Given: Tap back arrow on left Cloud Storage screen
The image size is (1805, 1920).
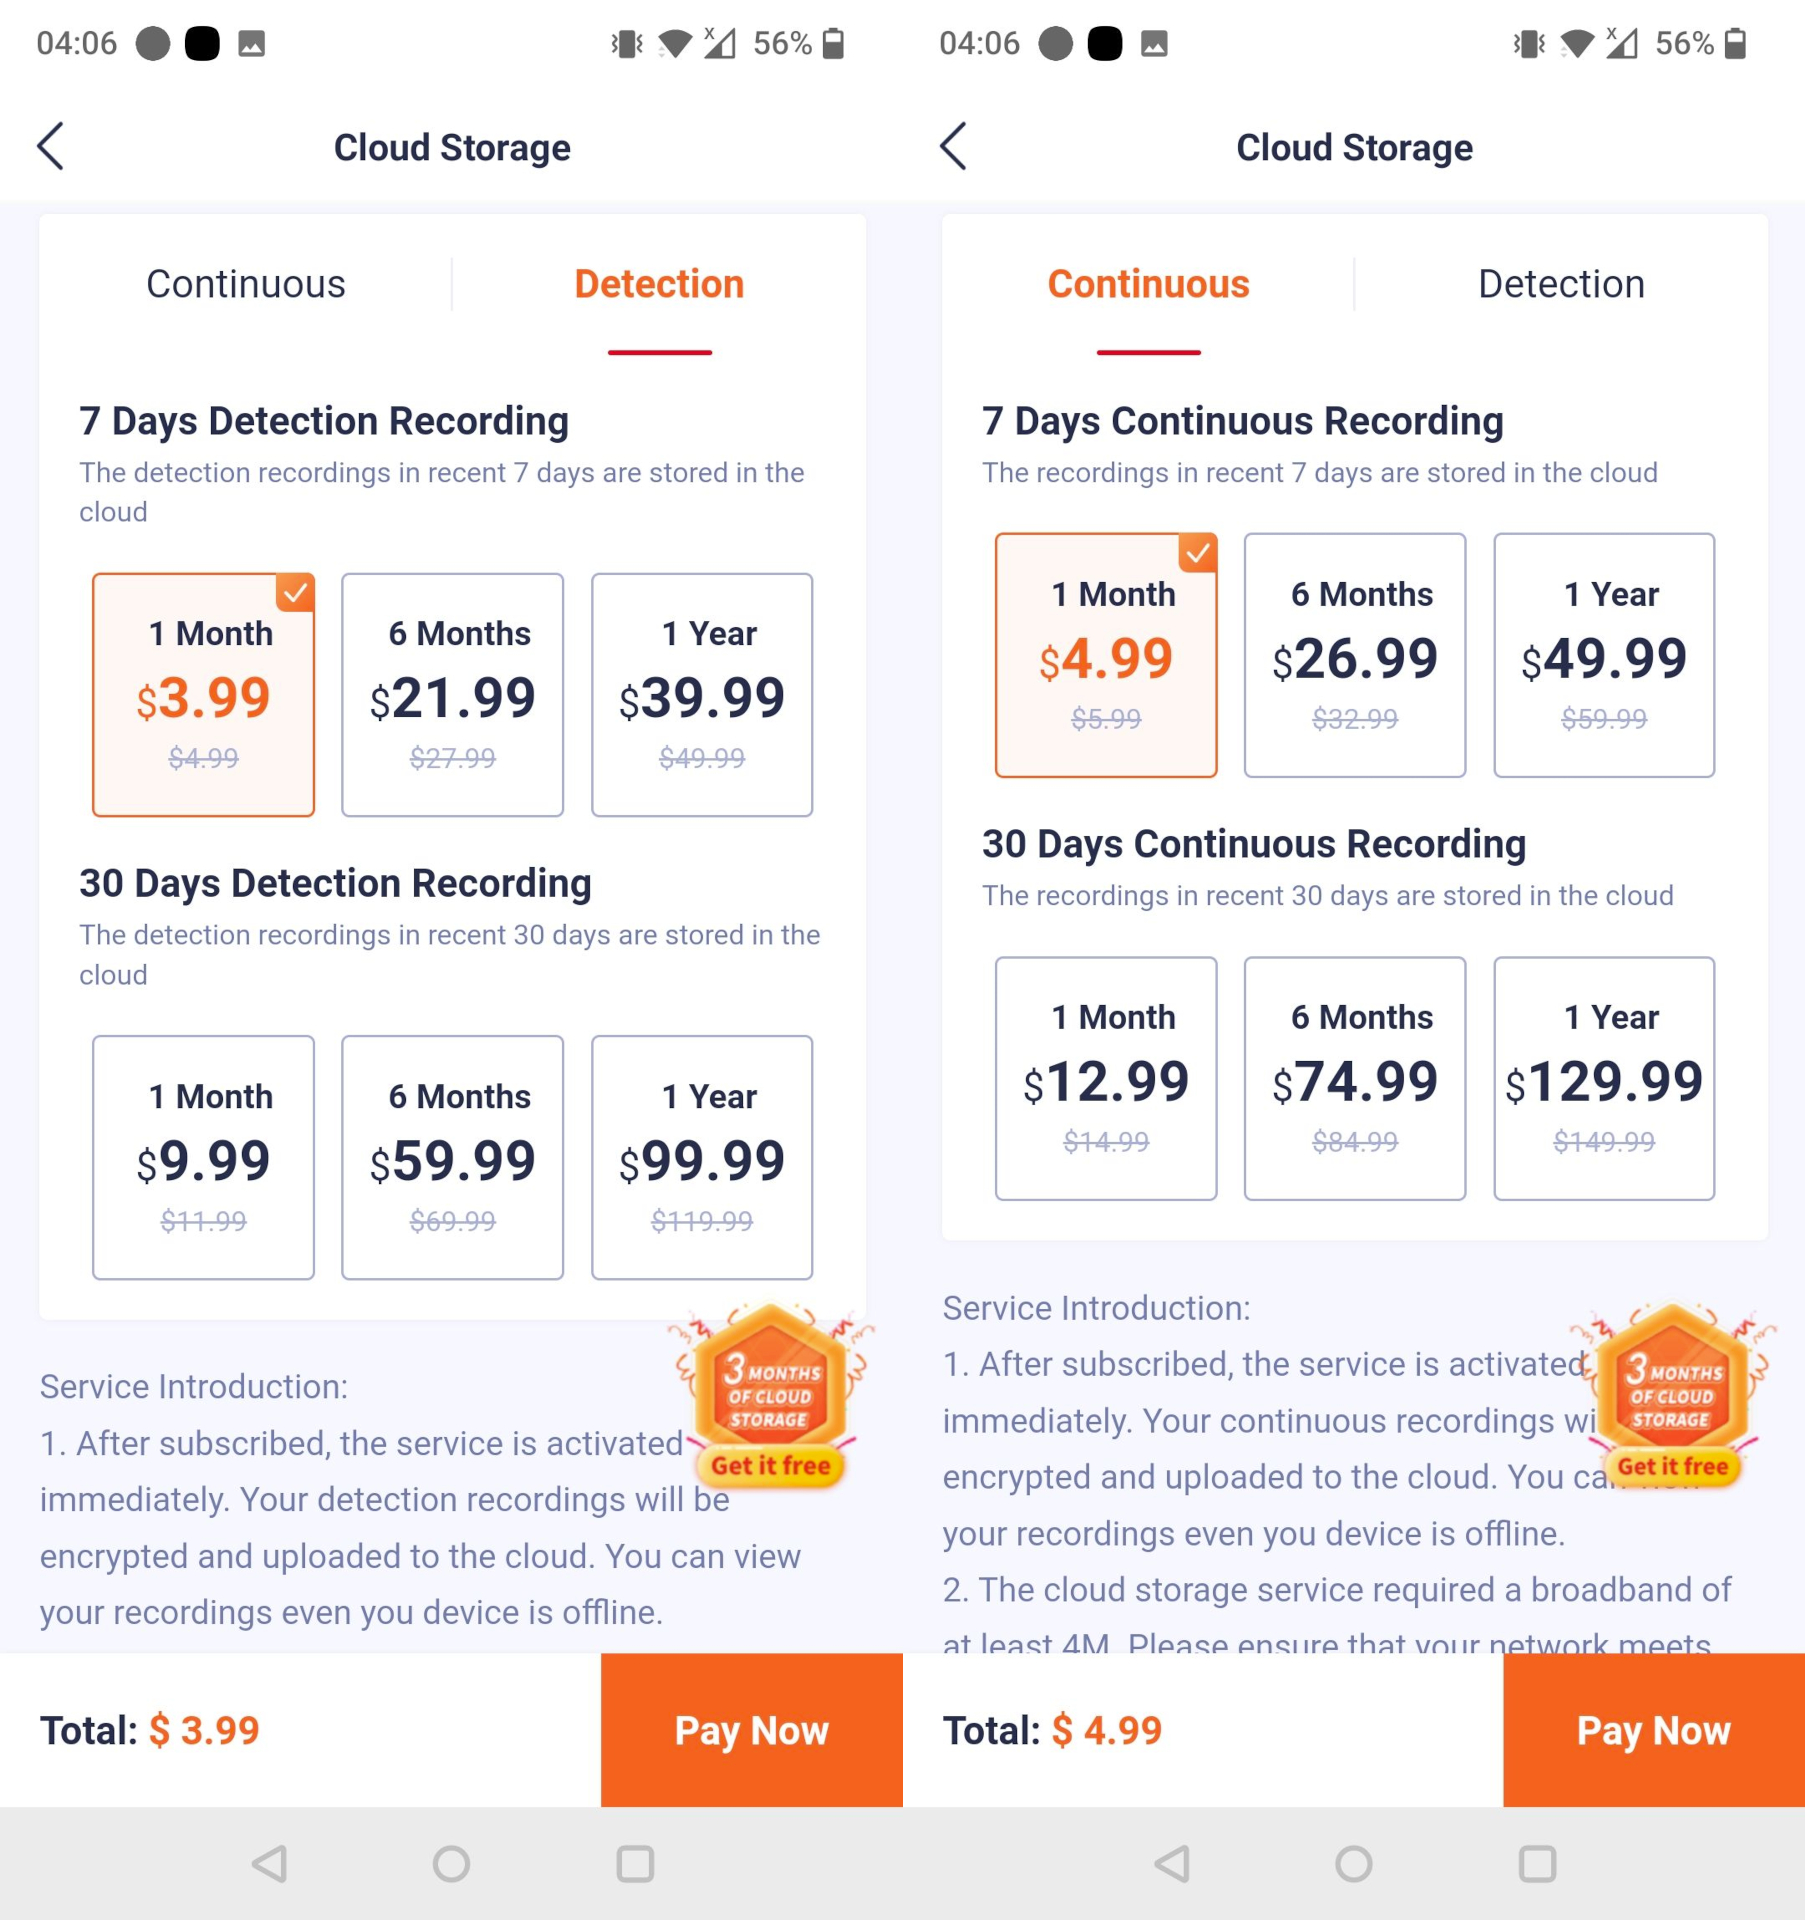Looking at the screenshot, I should point(51,147).
